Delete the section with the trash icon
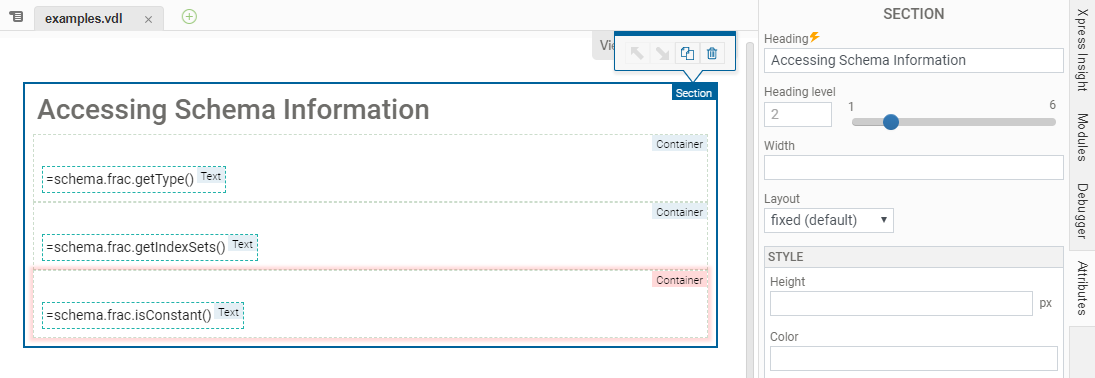Screen dimensions: 1095x378 pyautogui.click(x=712, y=53)
